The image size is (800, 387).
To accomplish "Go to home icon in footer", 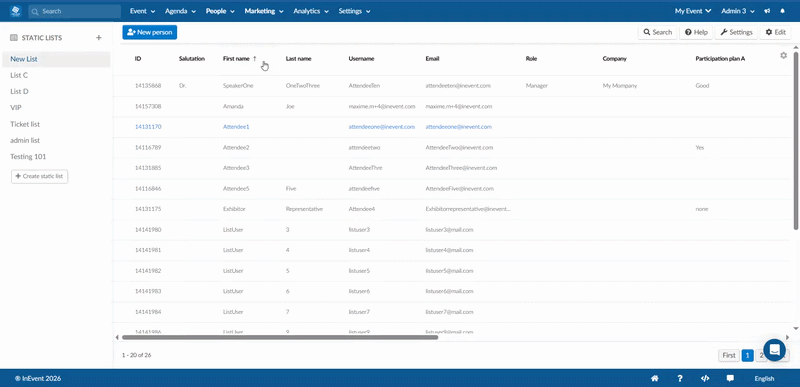I will pyautogui.click(x=655, y=378).
